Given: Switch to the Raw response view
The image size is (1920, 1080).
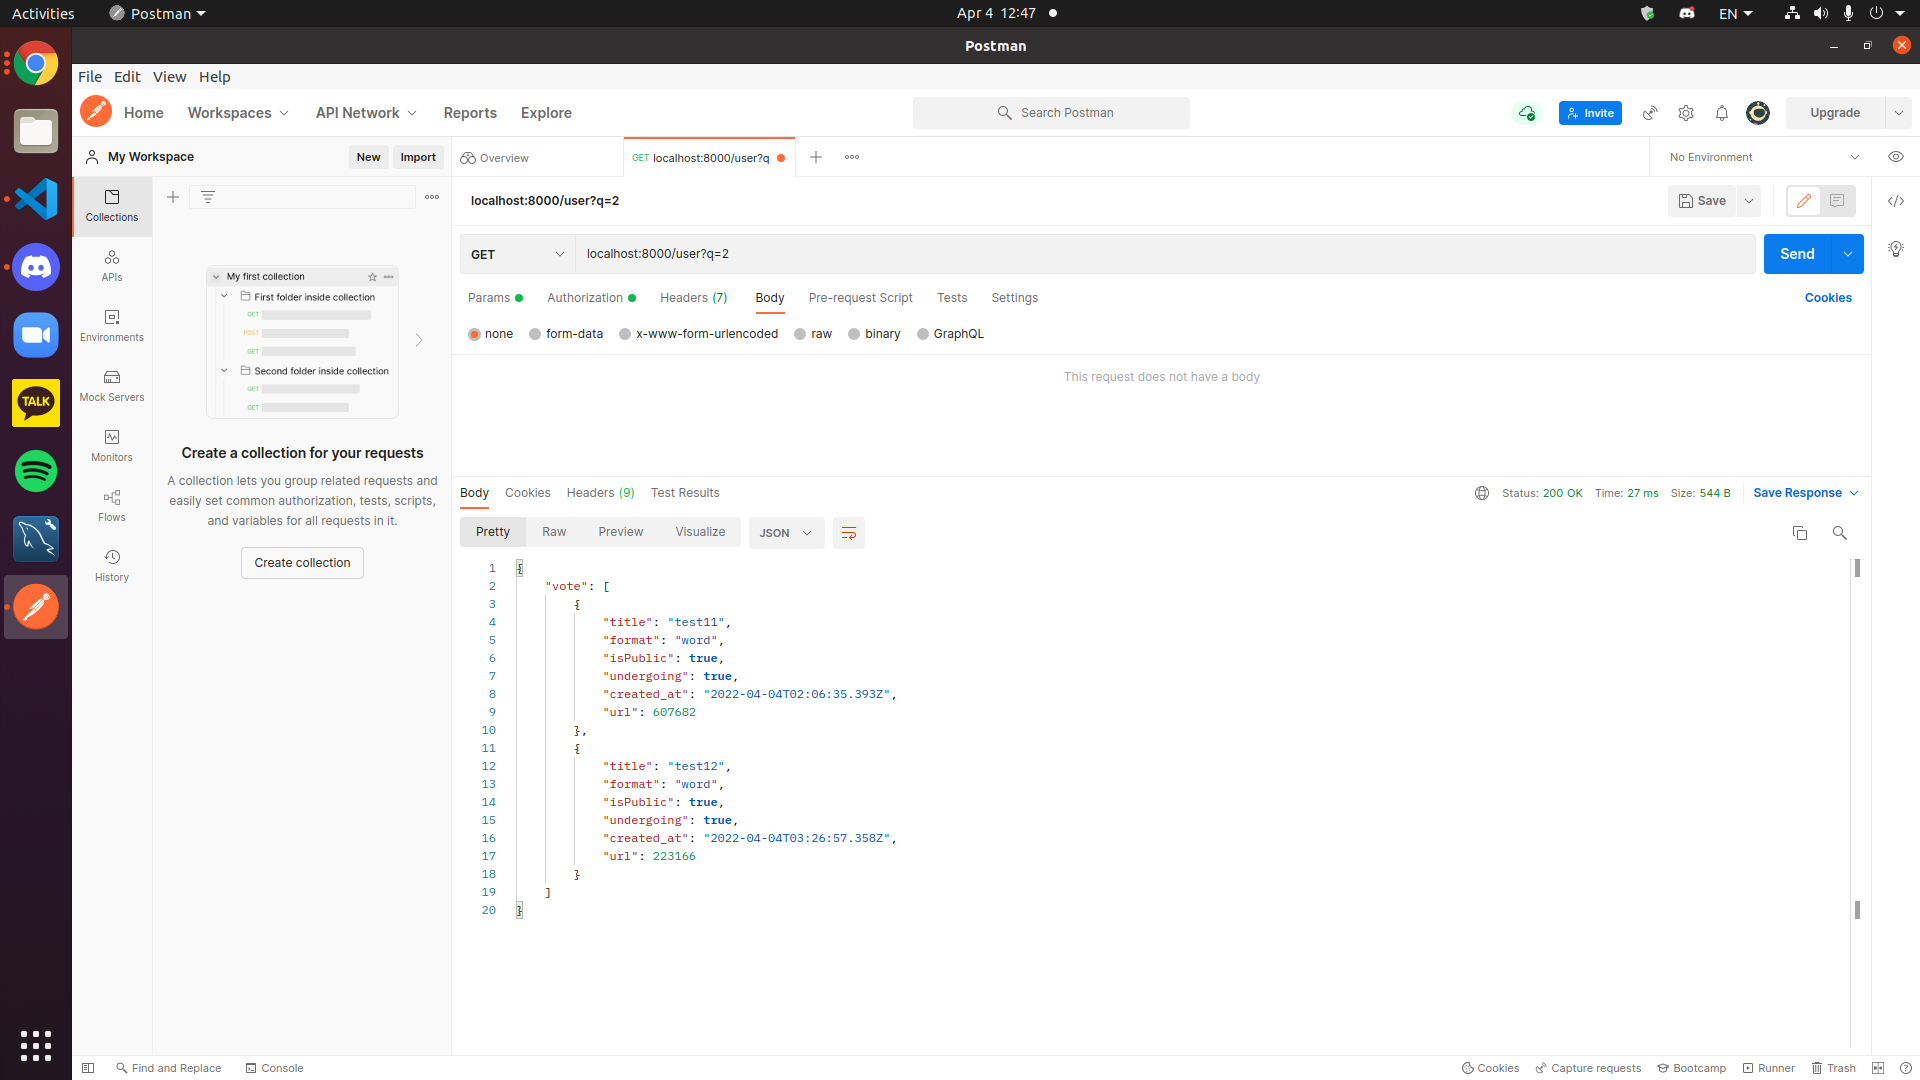Looking at the screenshot, I should pyautogui.click(x=554, y=532).
